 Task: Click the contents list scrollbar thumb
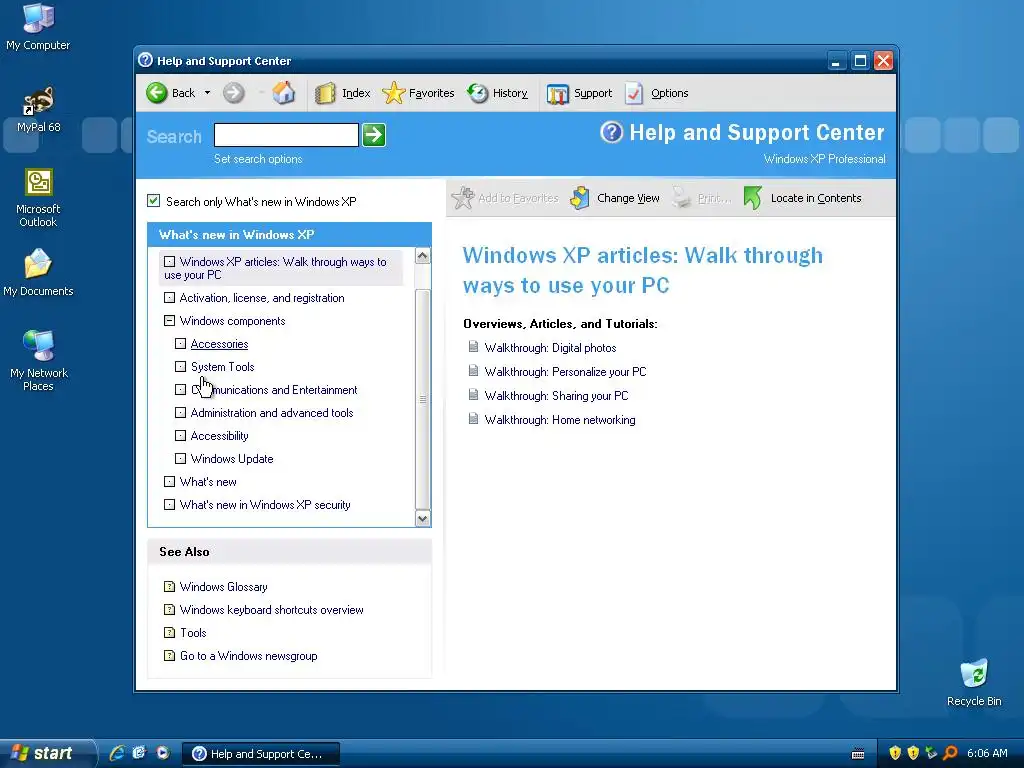pos(423,398)
